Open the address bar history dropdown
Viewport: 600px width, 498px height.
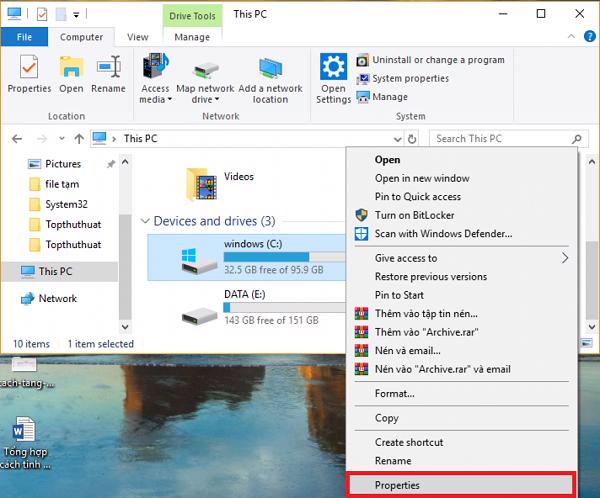pyautogui.click(x=398, y=139)
